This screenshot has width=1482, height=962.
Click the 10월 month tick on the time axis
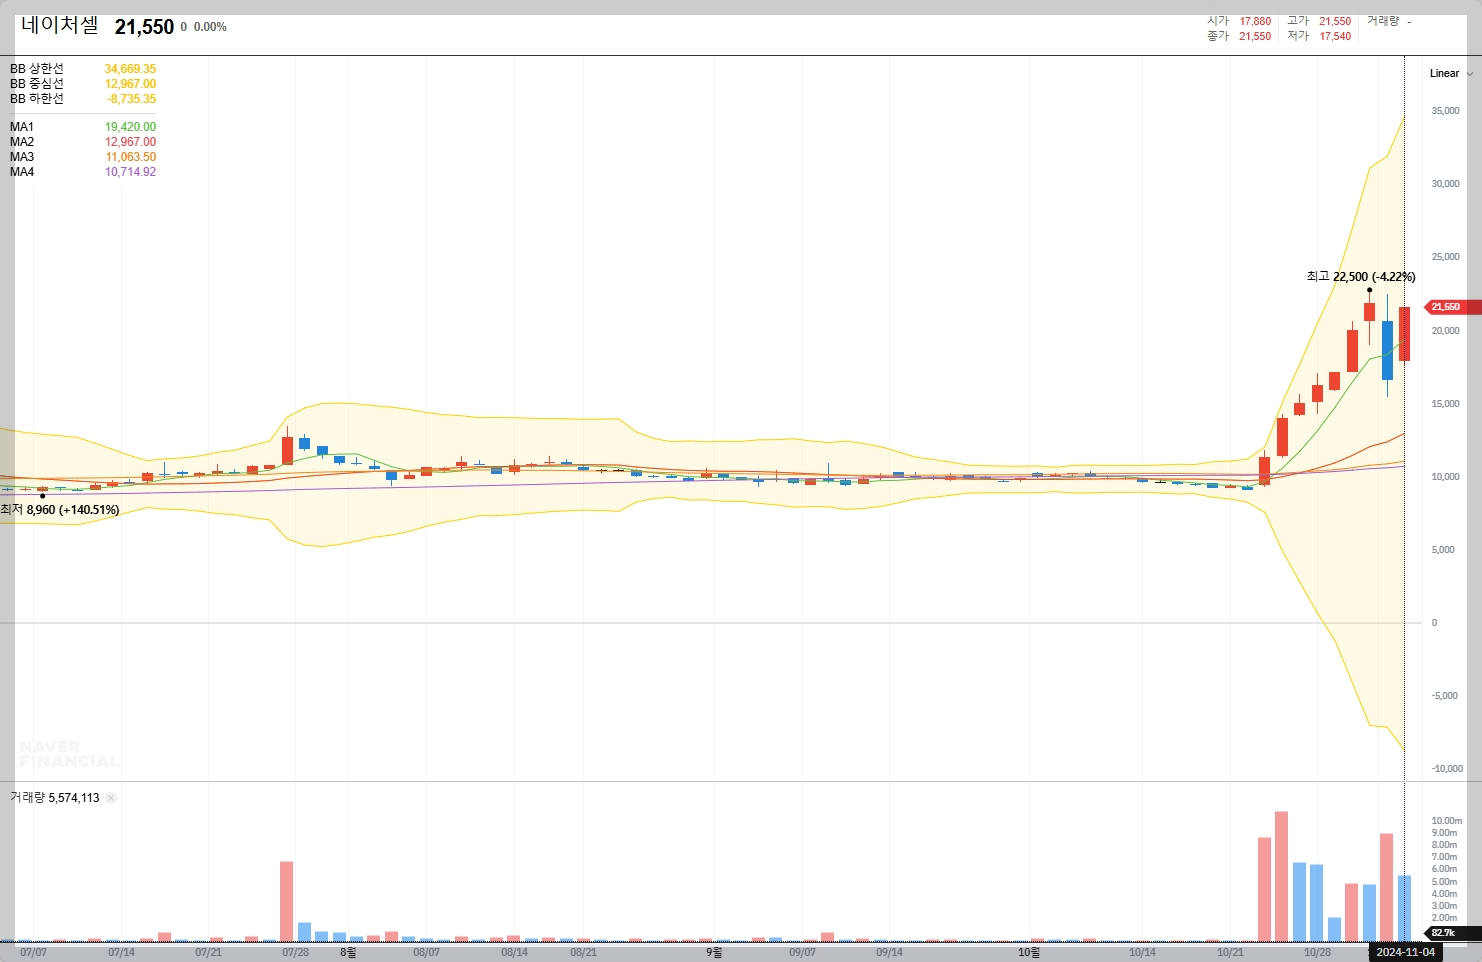coord(1029,953)
